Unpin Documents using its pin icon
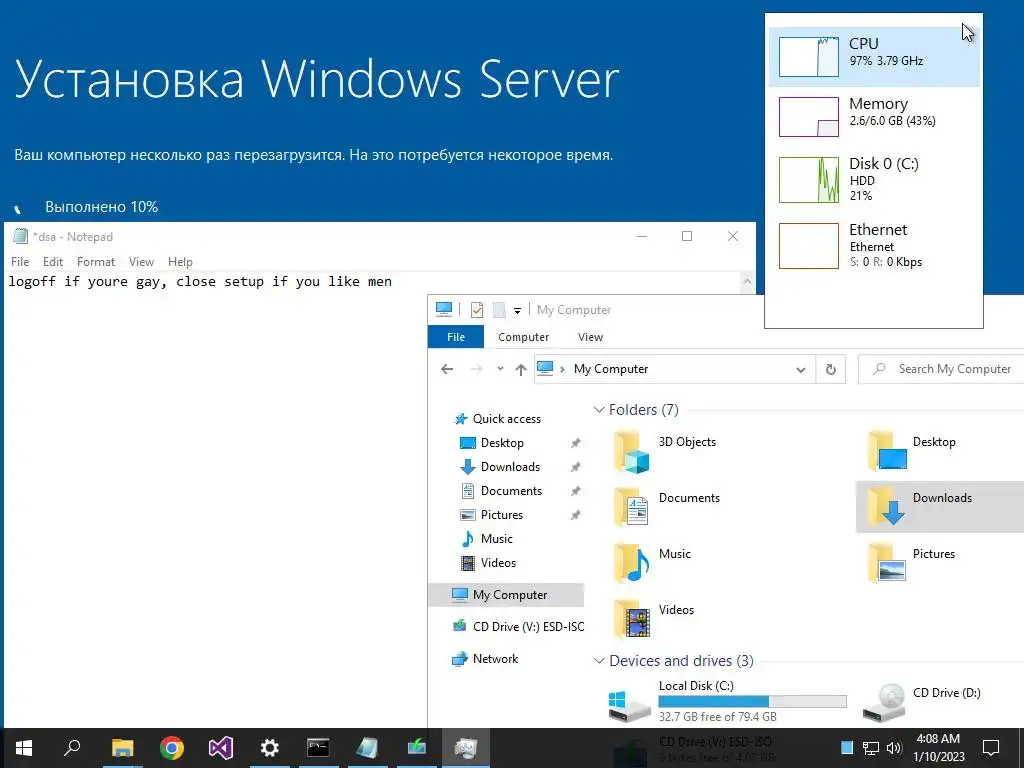This screenshot has width=1024, height=768. tap(575, 491)
